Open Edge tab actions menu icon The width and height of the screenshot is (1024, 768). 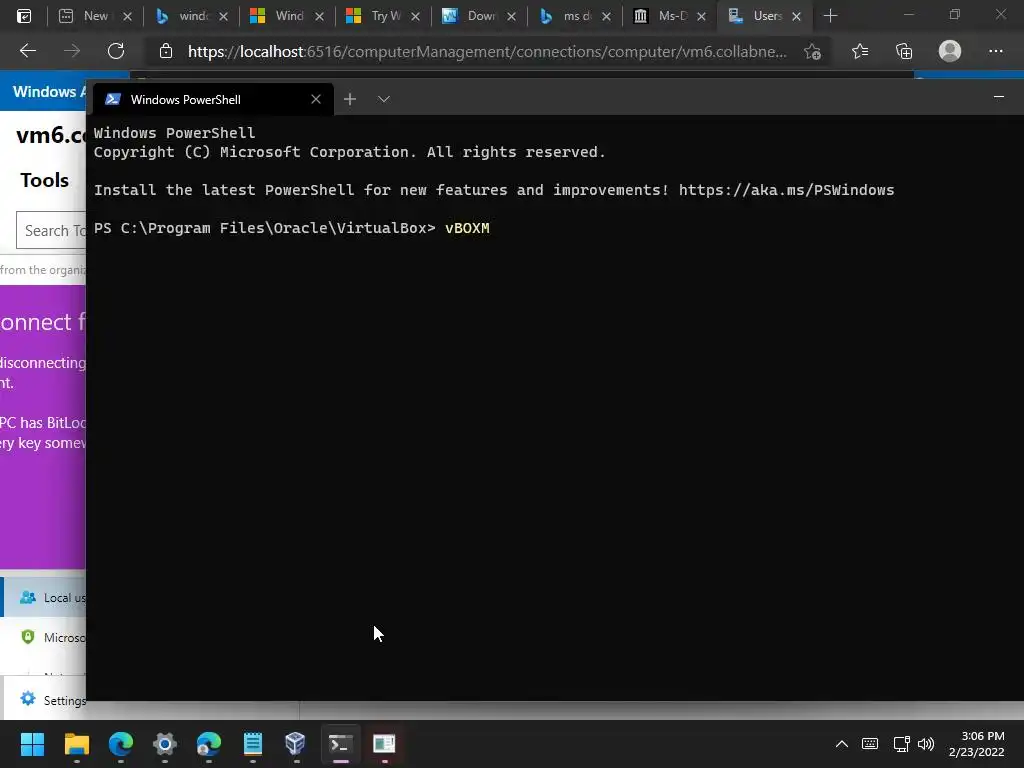click(24, 16)
